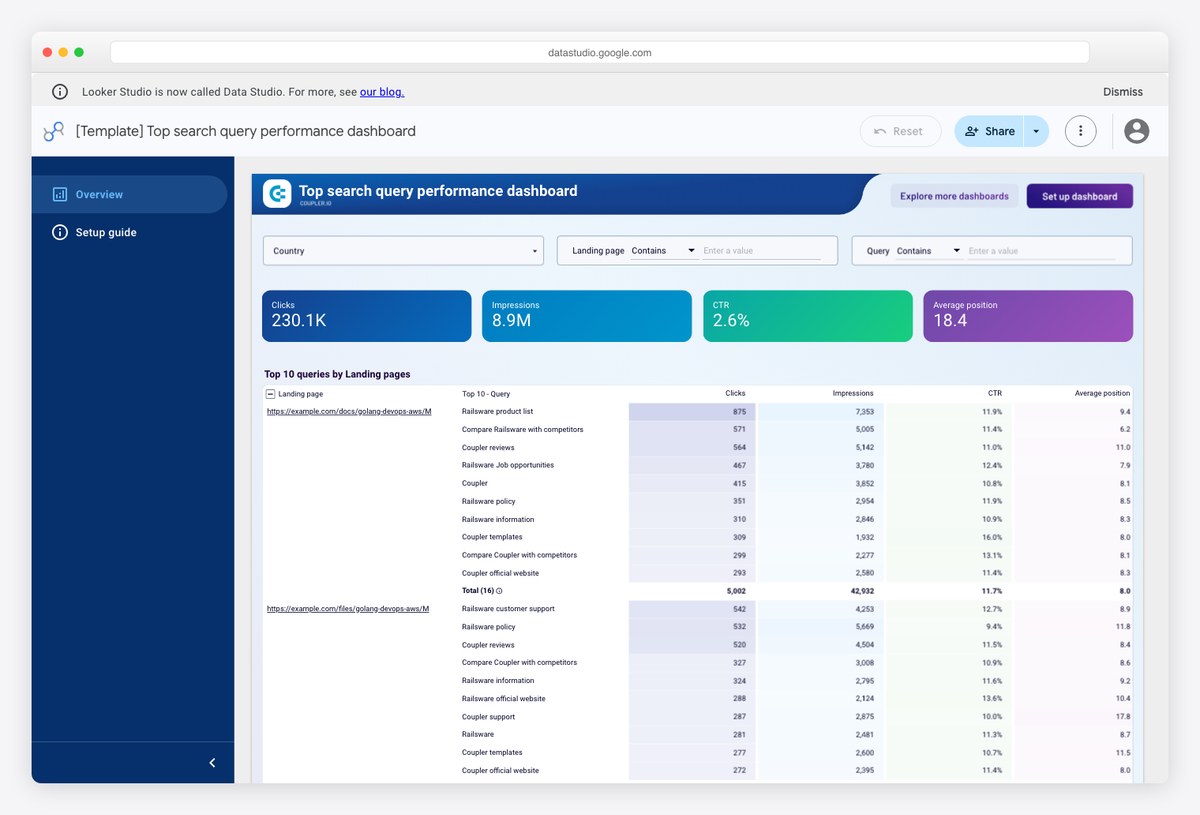The height and width of the screenshot is (815, 1200).
Task: Click the Reset button
Action: (x=900, y=131)
